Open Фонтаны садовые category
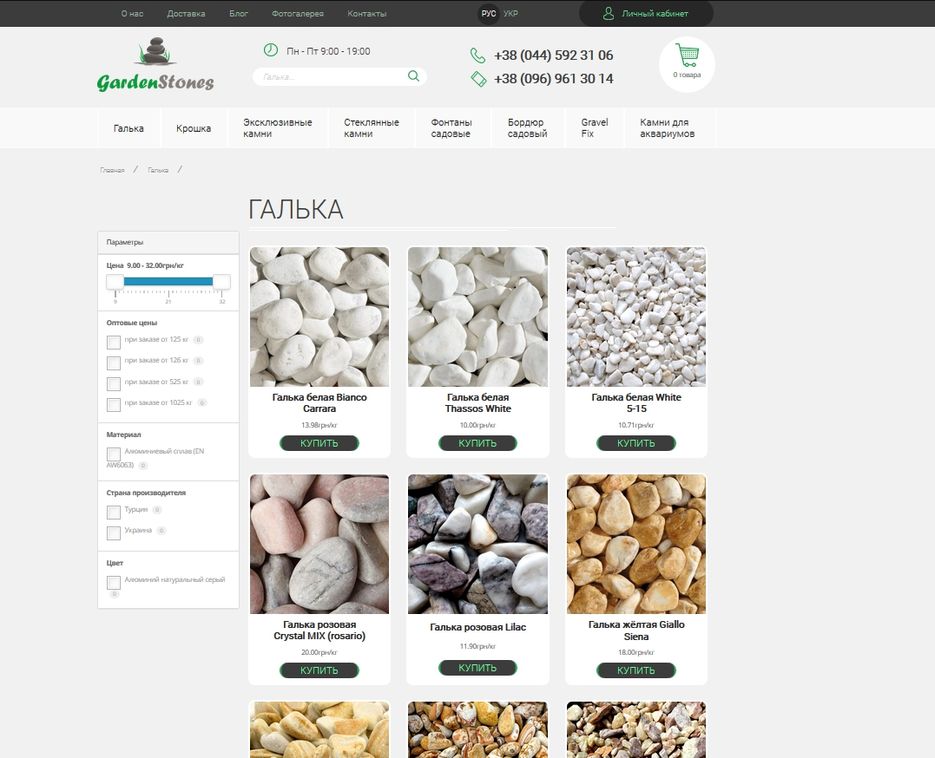This screenshot has width=935, height=758. [452, 128]
